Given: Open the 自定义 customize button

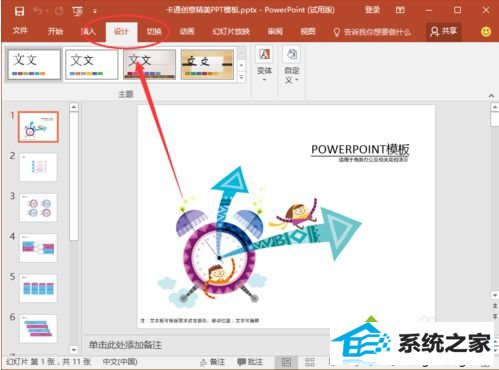Looking at the screenshot, I should click(x=292, y=65).
